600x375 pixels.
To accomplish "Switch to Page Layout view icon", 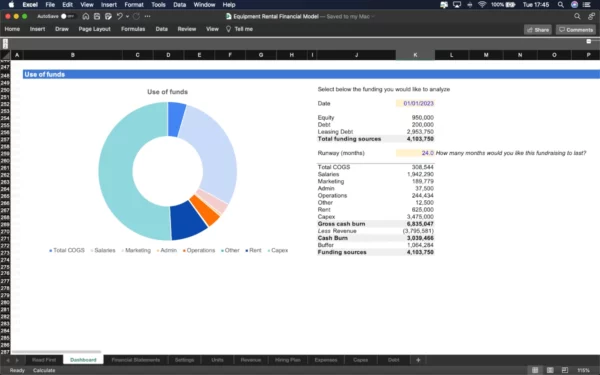I will pos(550,370).
